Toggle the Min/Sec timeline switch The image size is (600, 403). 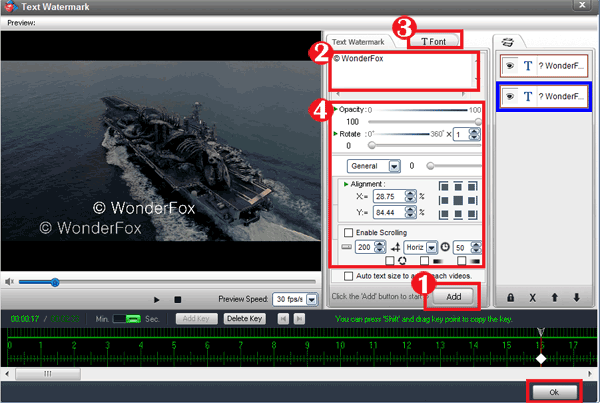tap(127, 319)
